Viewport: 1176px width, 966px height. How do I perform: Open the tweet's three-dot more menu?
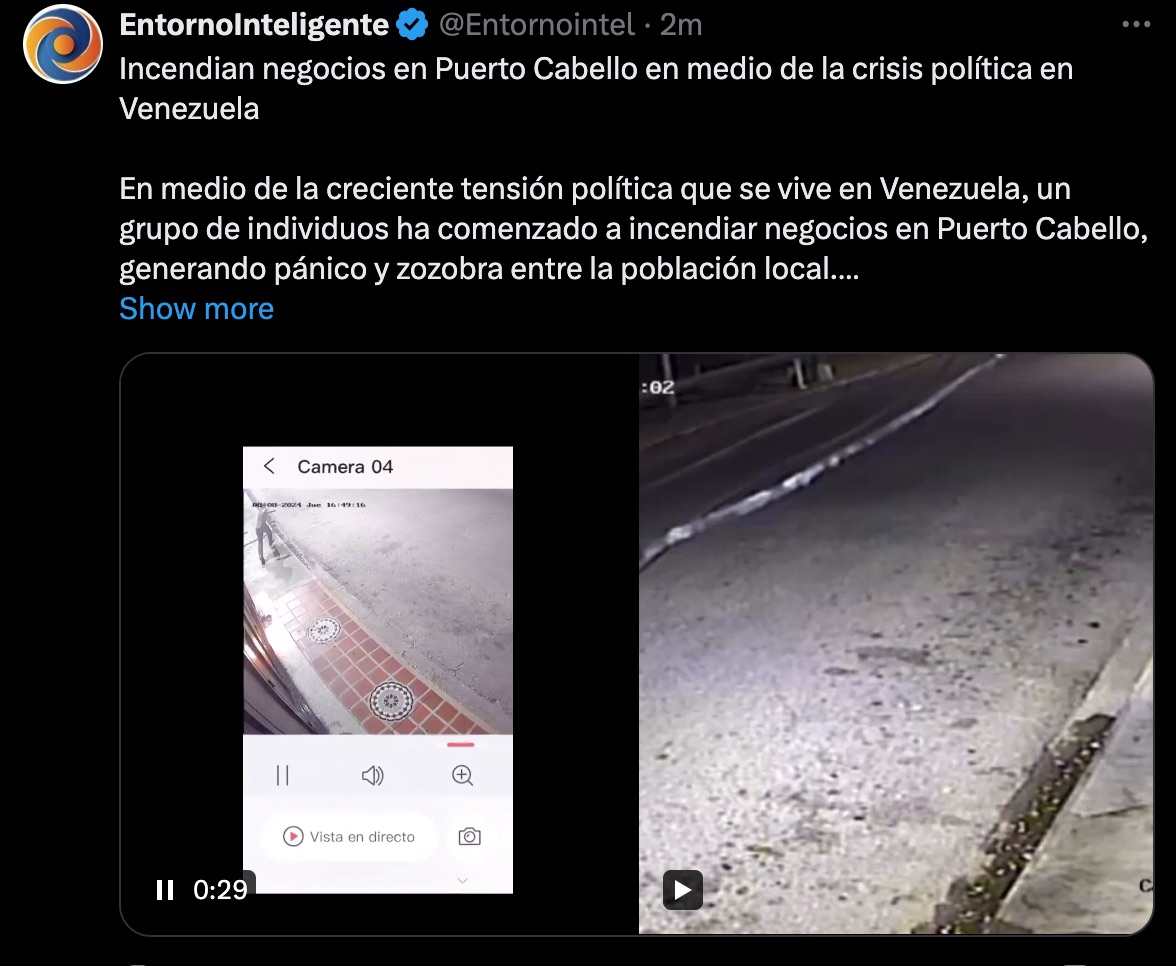[1136, 25]
